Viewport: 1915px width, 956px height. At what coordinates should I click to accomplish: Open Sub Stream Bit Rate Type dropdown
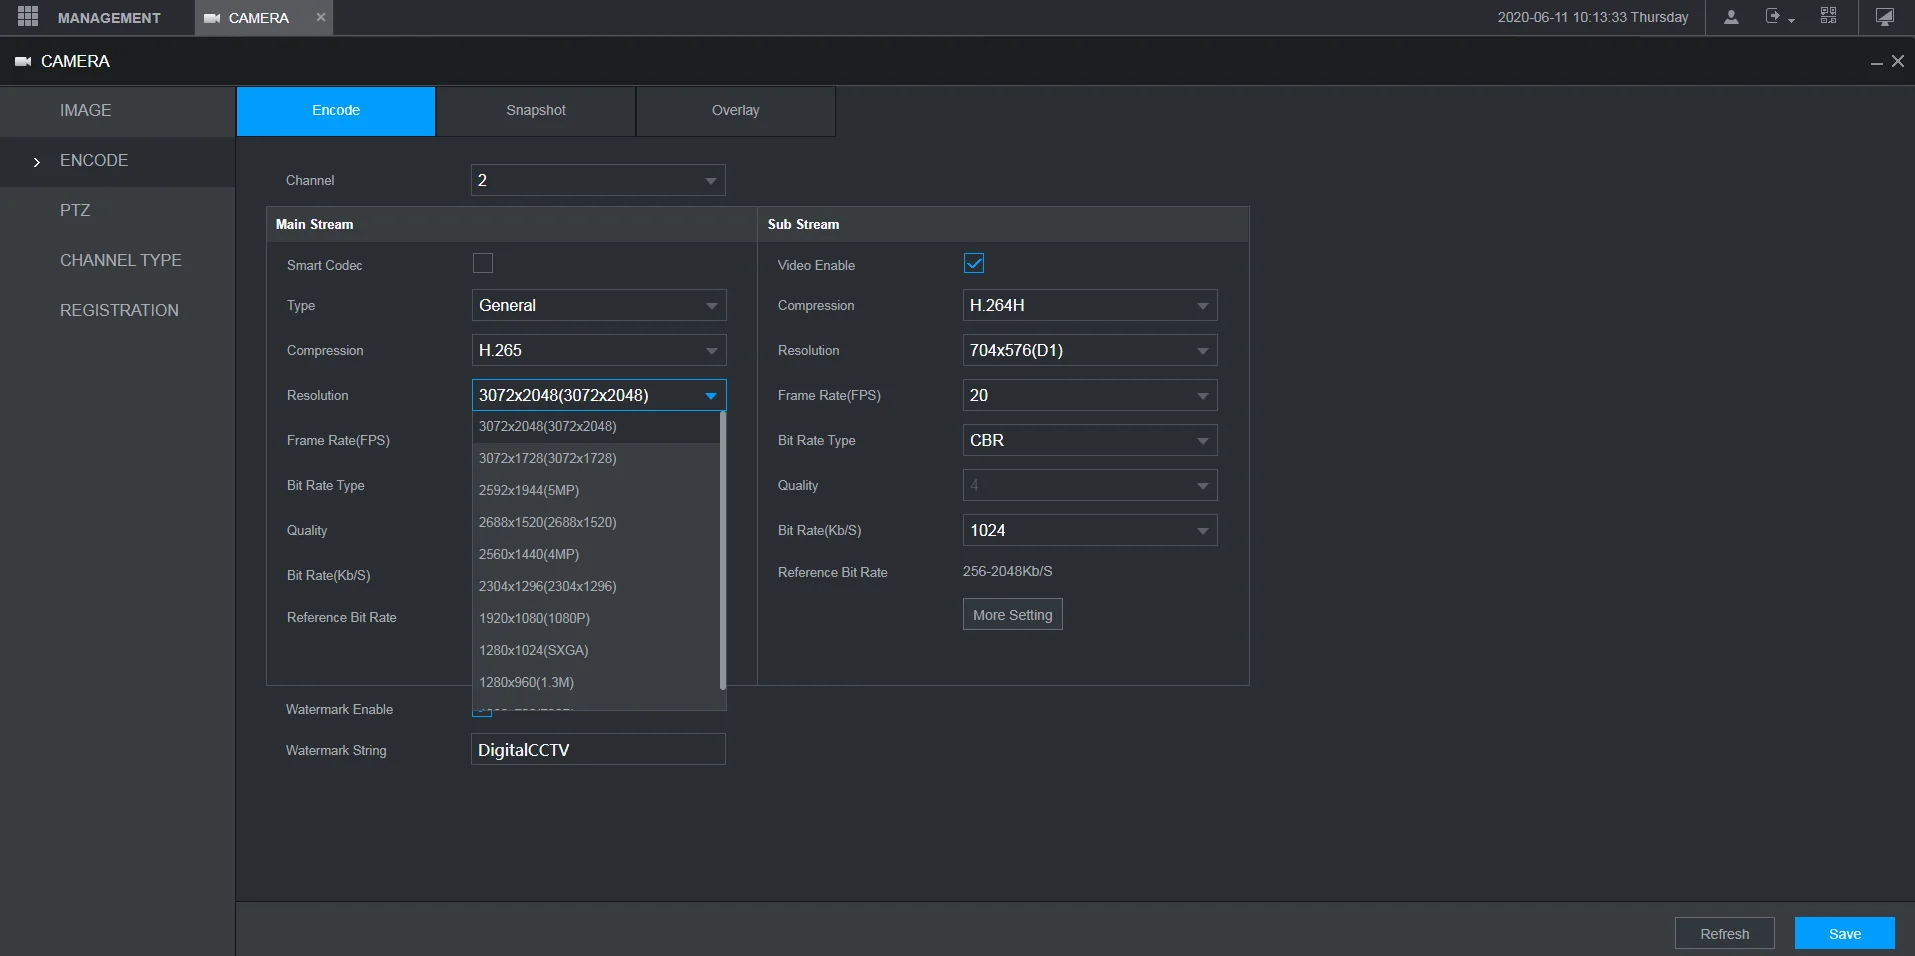click(1089, 441)
